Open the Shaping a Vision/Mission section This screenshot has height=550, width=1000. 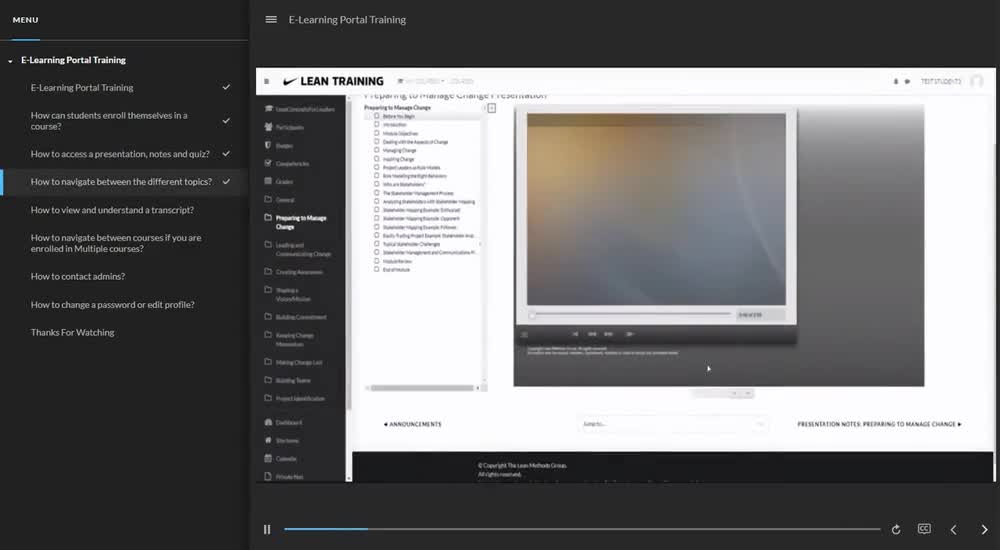[x=288, y=294]
